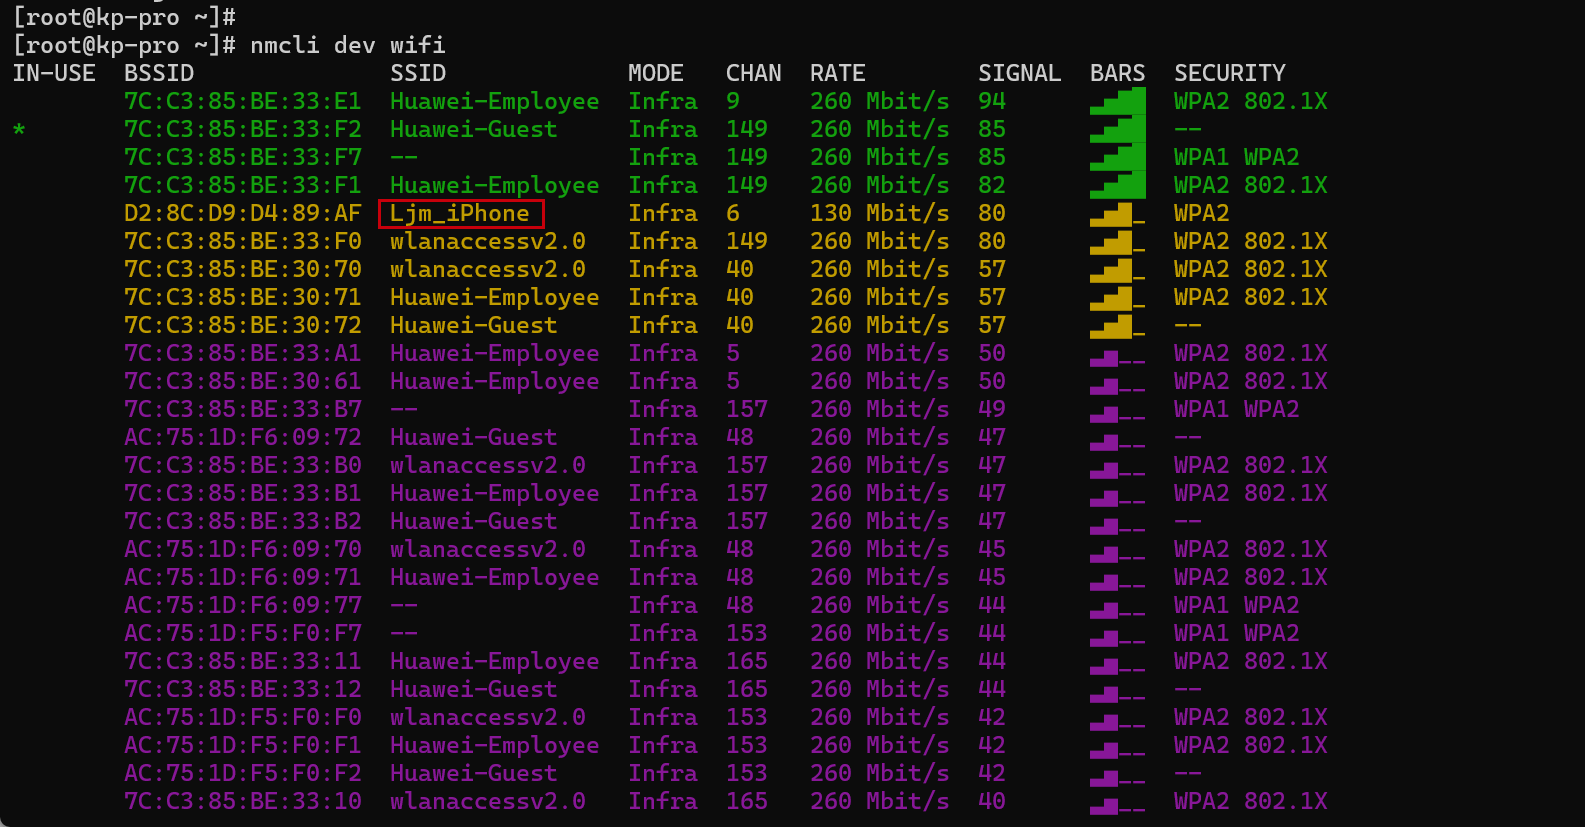
Task: Click the channel value 6
Action: [x=733, y=213]
